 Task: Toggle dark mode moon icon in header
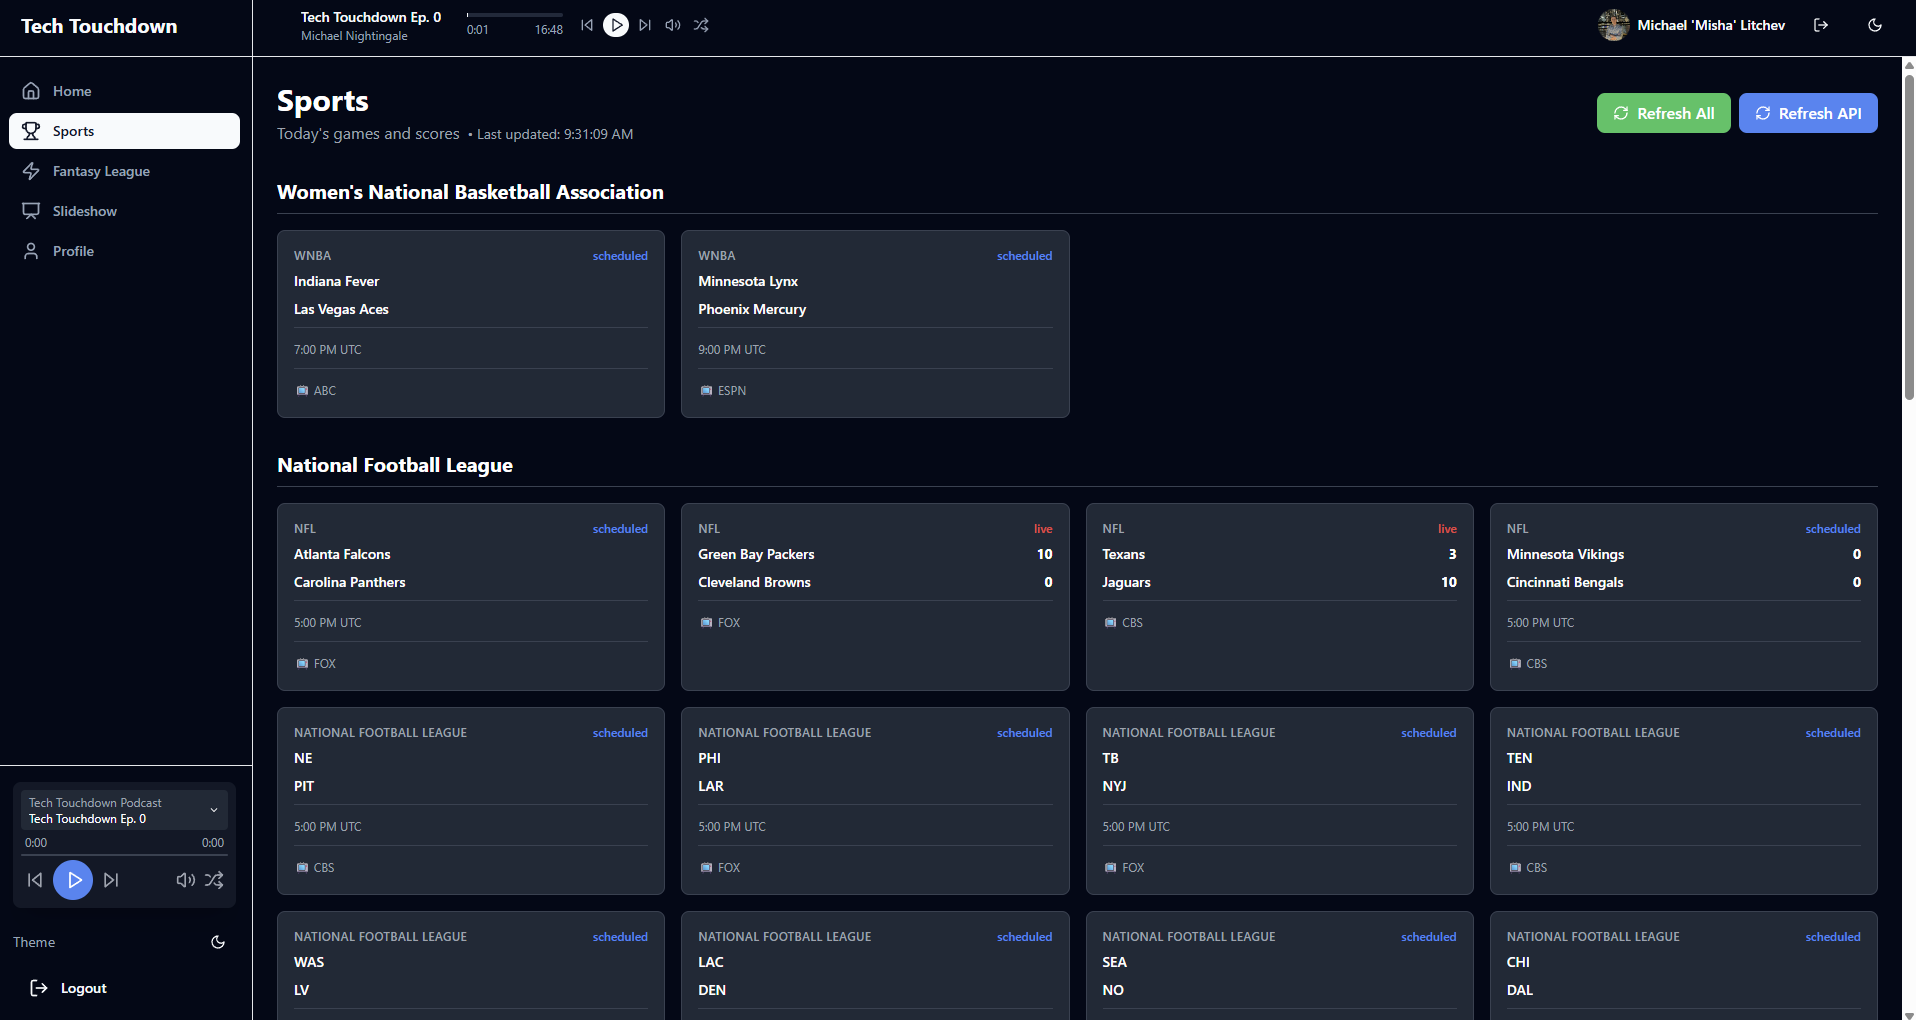pyautogui.click(x=1875, y=25)
